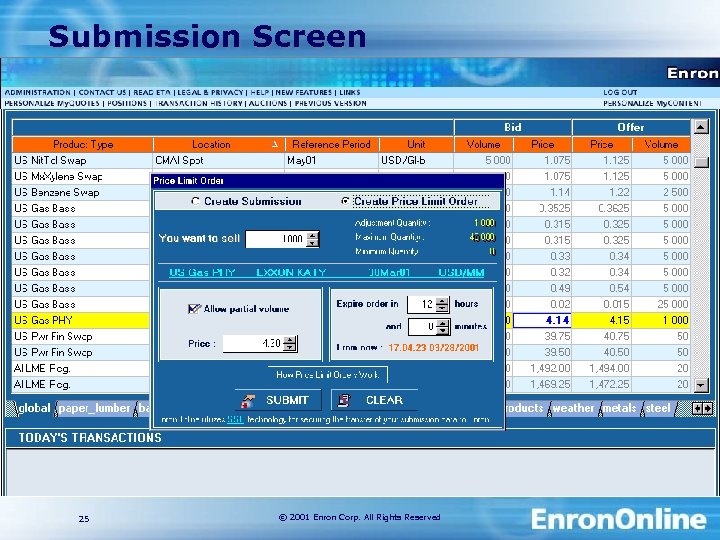Click the quotes scrollbar thumb
This screenshot has width=720, height=540.
coord(701,162)
